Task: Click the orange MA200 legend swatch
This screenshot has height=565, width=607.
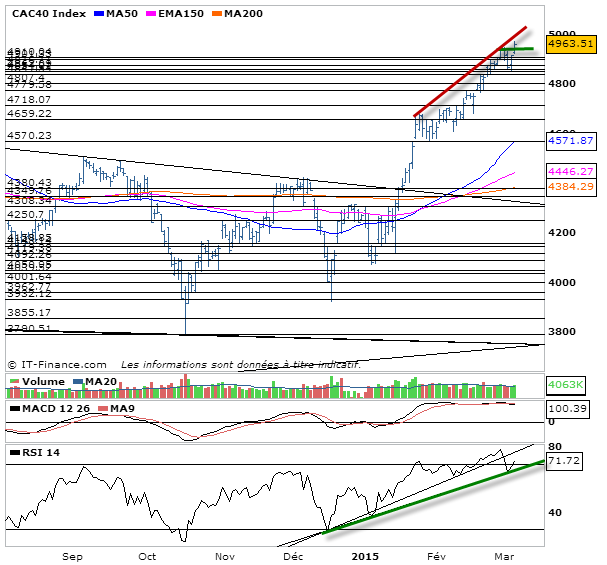Action: pos(218,13)
